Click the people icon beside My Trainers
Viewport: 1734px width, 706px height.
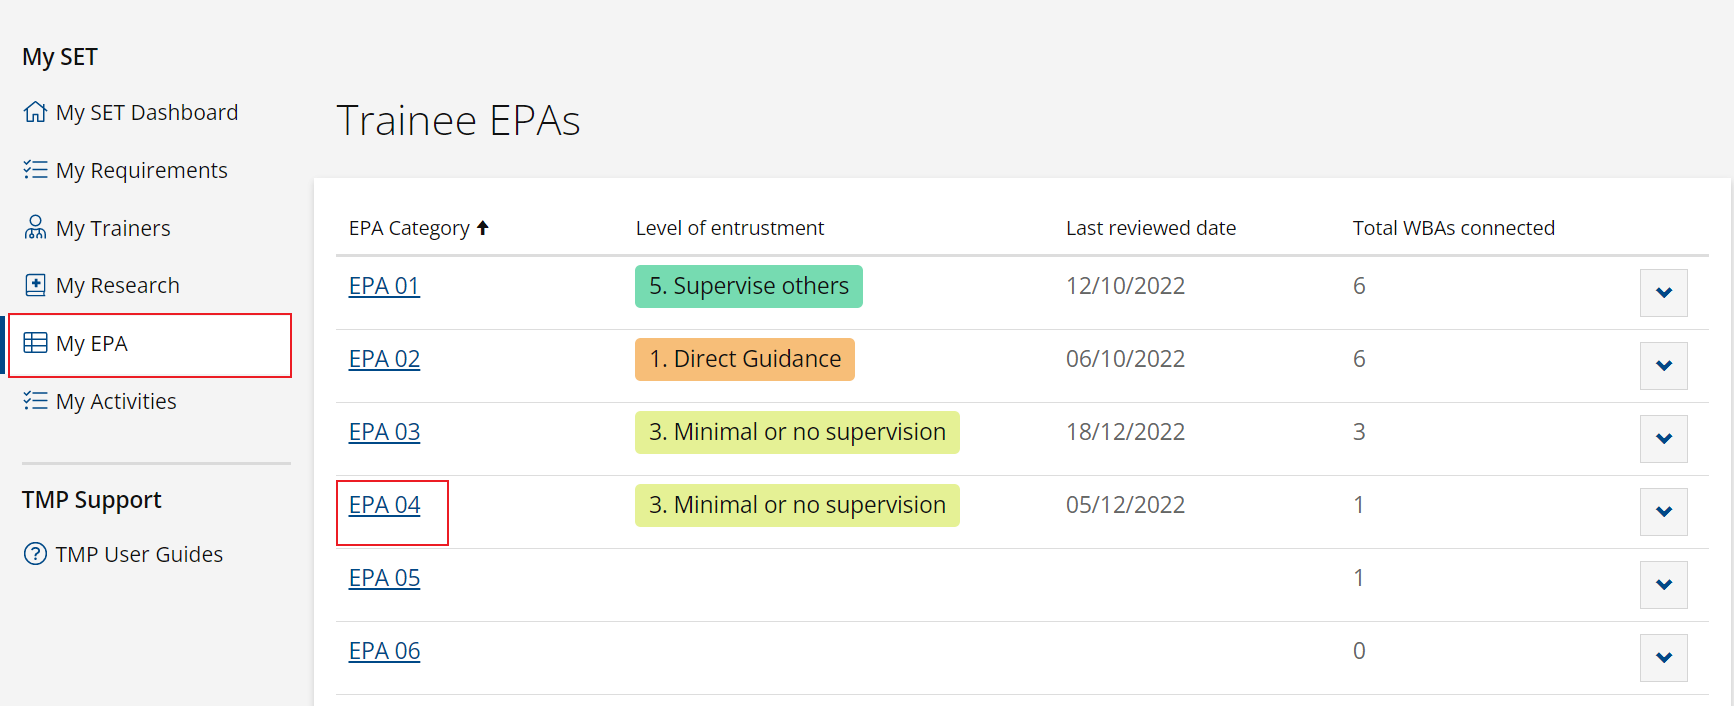35,228
